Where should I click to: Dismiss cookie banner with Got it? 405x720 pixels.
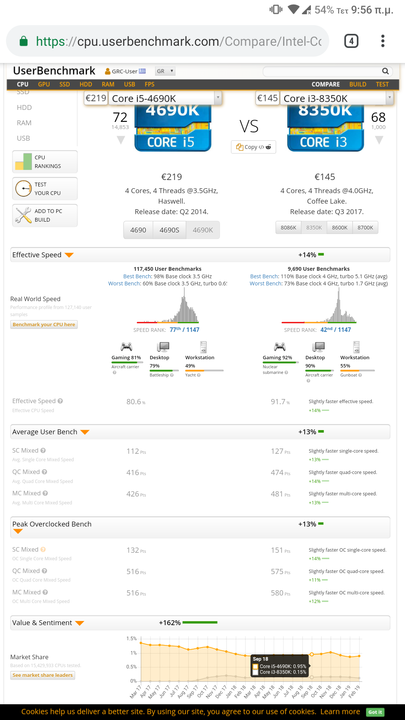pyautogui.click(x=375, y=712)
